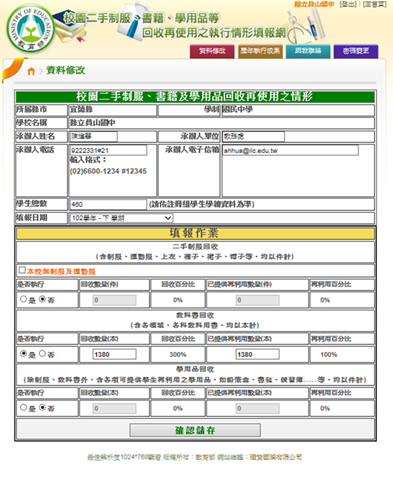
Task: Open the 歷年執行成果 tab
Action: tap(260, 51)
